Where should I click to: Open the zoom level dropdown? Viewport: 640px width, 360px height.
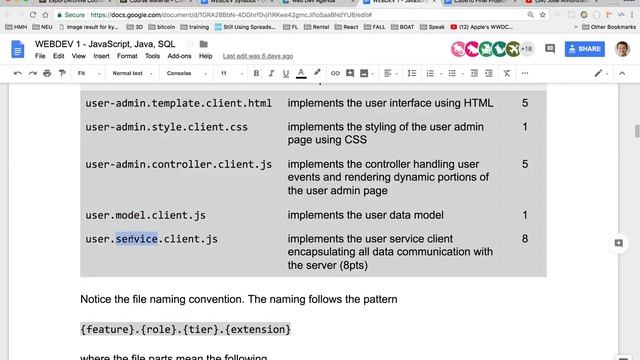click(89, 73)
